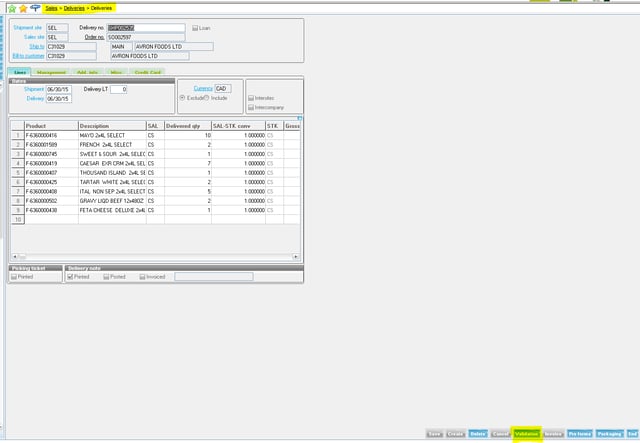The width and height of the screenshot is (640, 443).
Task: Select the Include radio button
Action: coord(206,97)
